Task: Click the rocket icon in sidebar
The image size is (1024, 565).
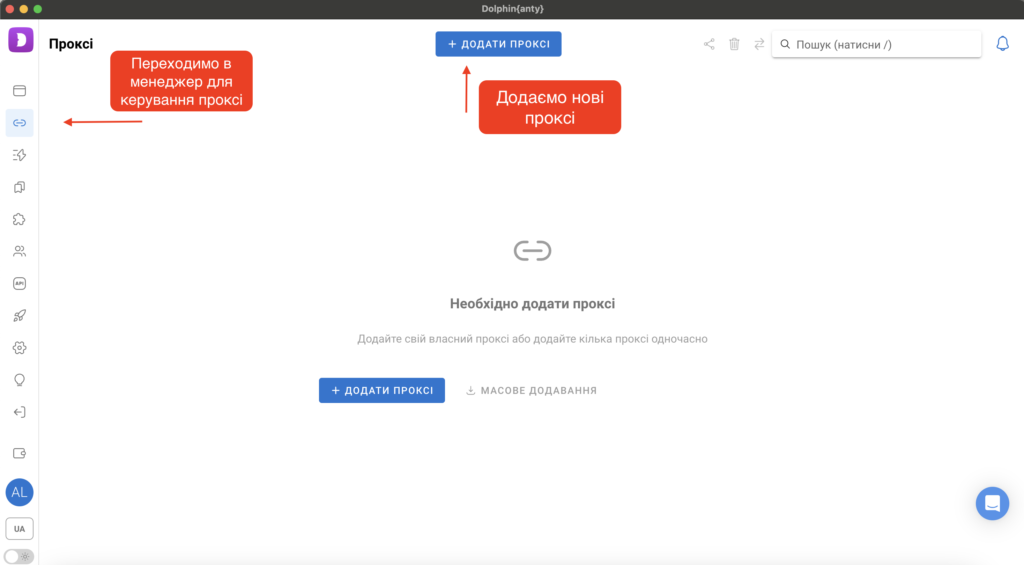Action: click(x=19, y=315)
